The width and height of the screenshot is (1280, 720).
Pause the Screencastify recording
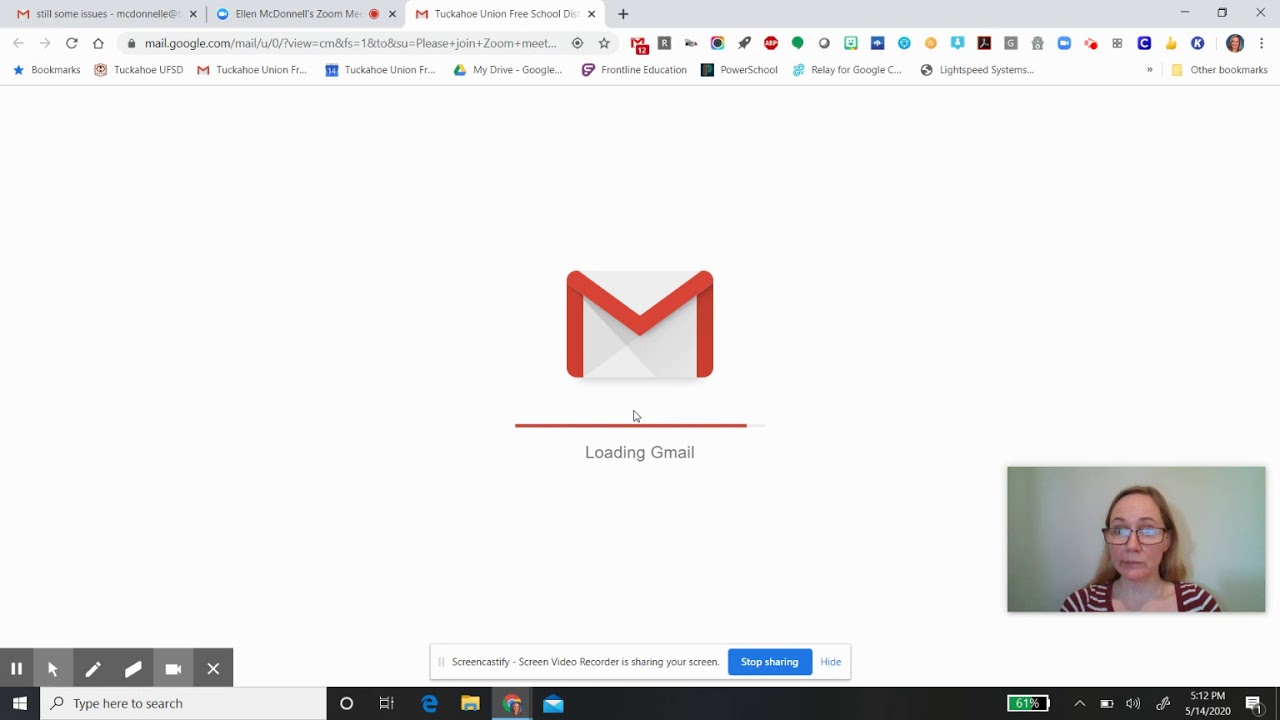pyautogui.click(x=17, y=668)
